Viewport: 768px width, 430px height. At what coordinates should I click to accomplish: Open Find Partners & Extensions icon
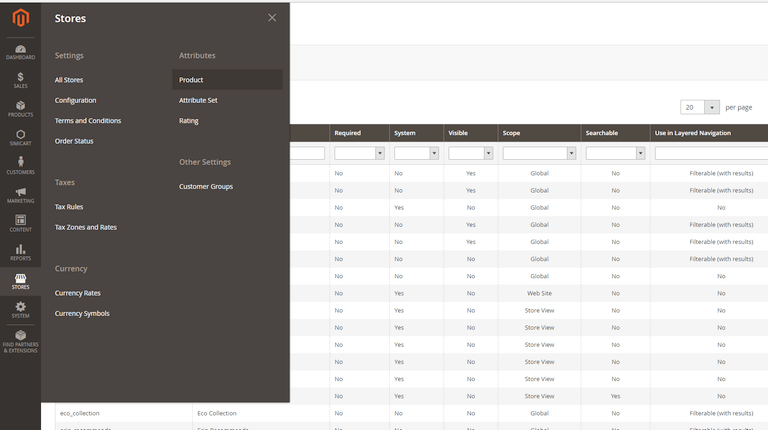pos(21,341)
